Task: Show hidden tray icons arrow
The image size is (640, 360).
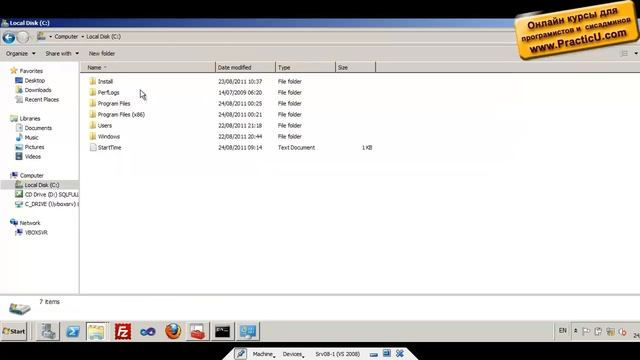Action: point(576,331)
